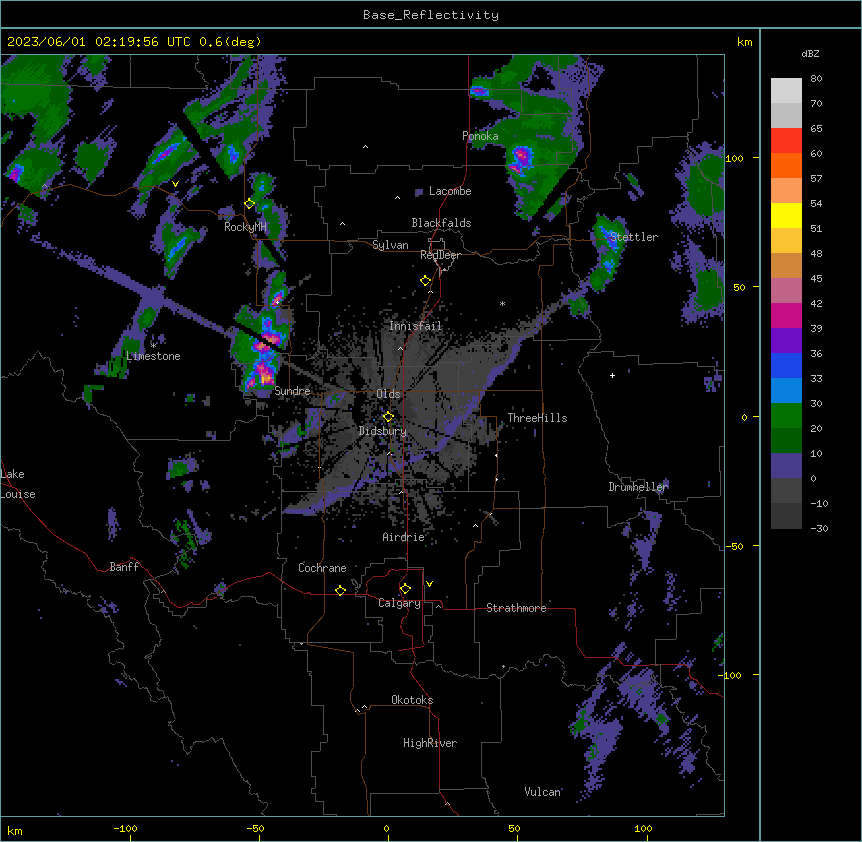The image size is (862, 842).
Task: Select the yellow diamond marker above Calgary label
Action: point(405,588)
